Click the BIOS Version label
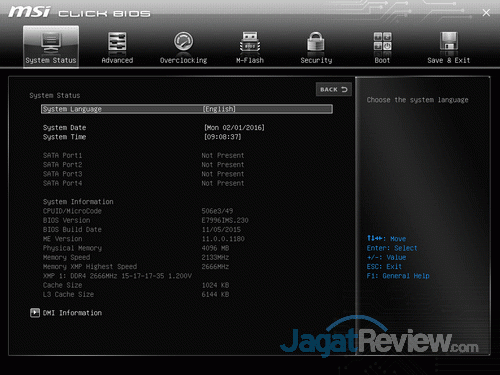This screenshot has height=375, width=500. (66, 220)
